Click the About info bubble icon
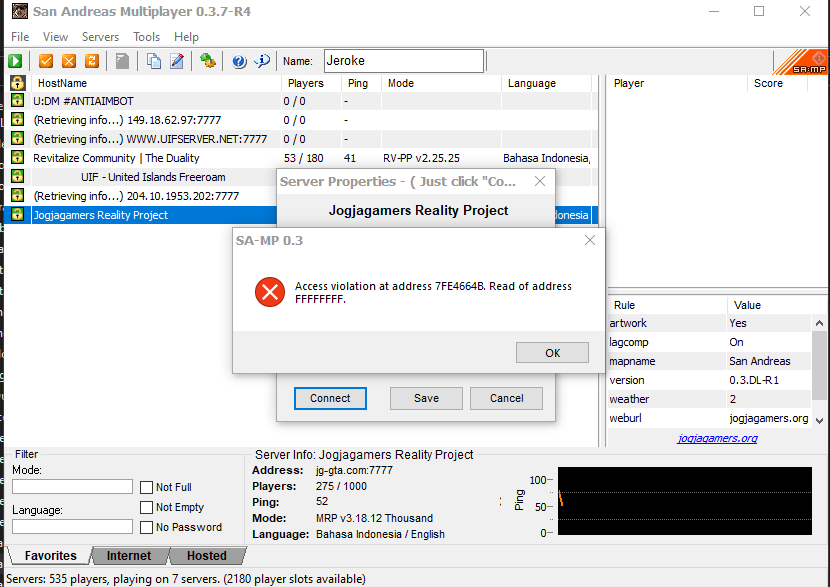 [262, 61]
